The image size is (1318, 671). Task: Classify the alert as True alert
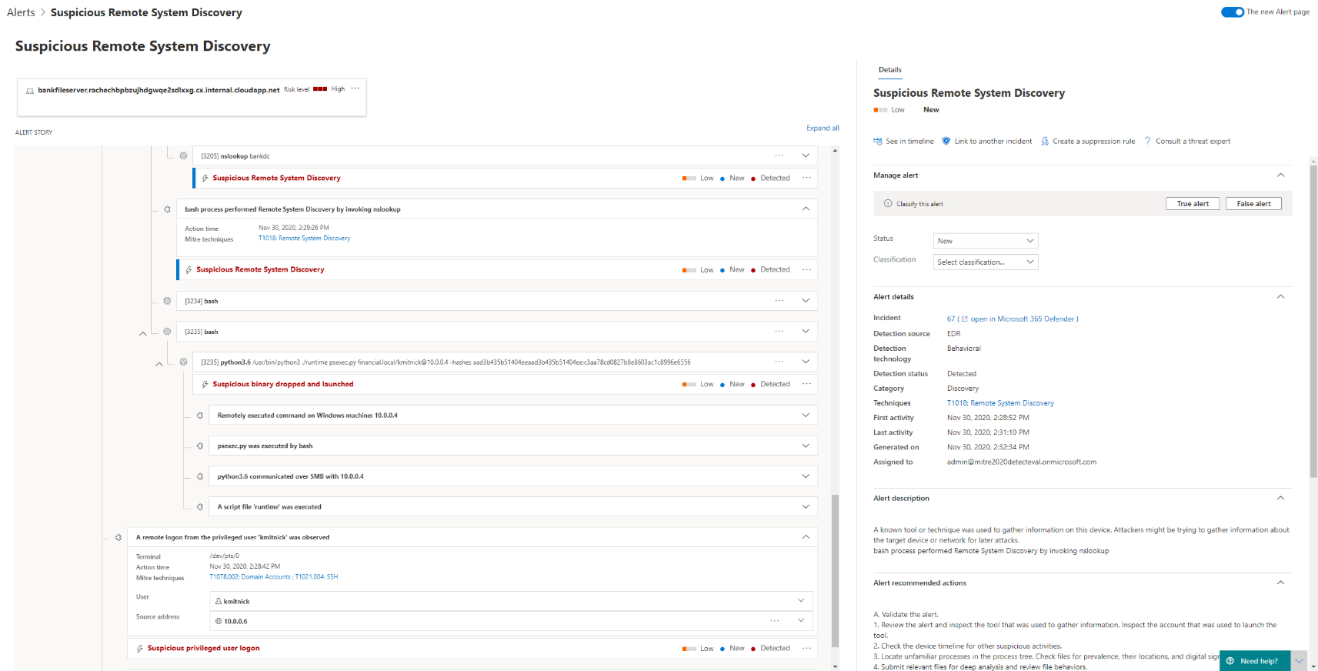point(1192,202)
